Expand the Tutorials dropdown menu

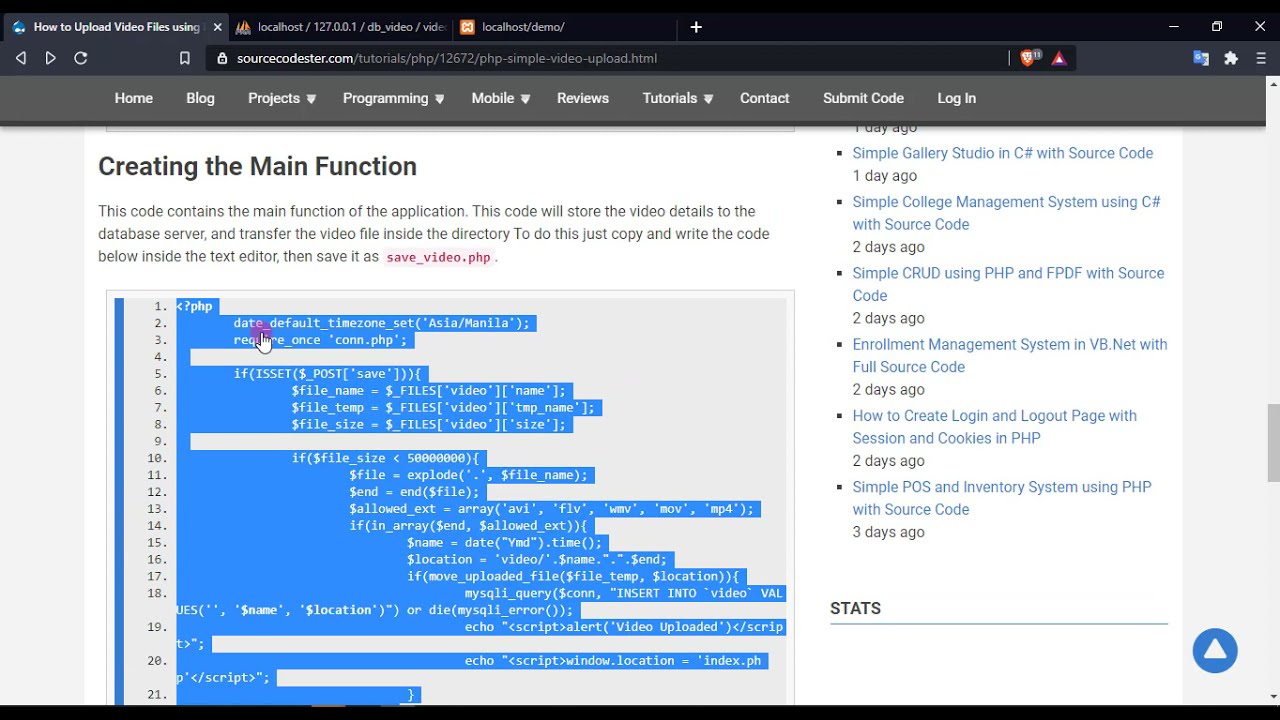[677, 98]
